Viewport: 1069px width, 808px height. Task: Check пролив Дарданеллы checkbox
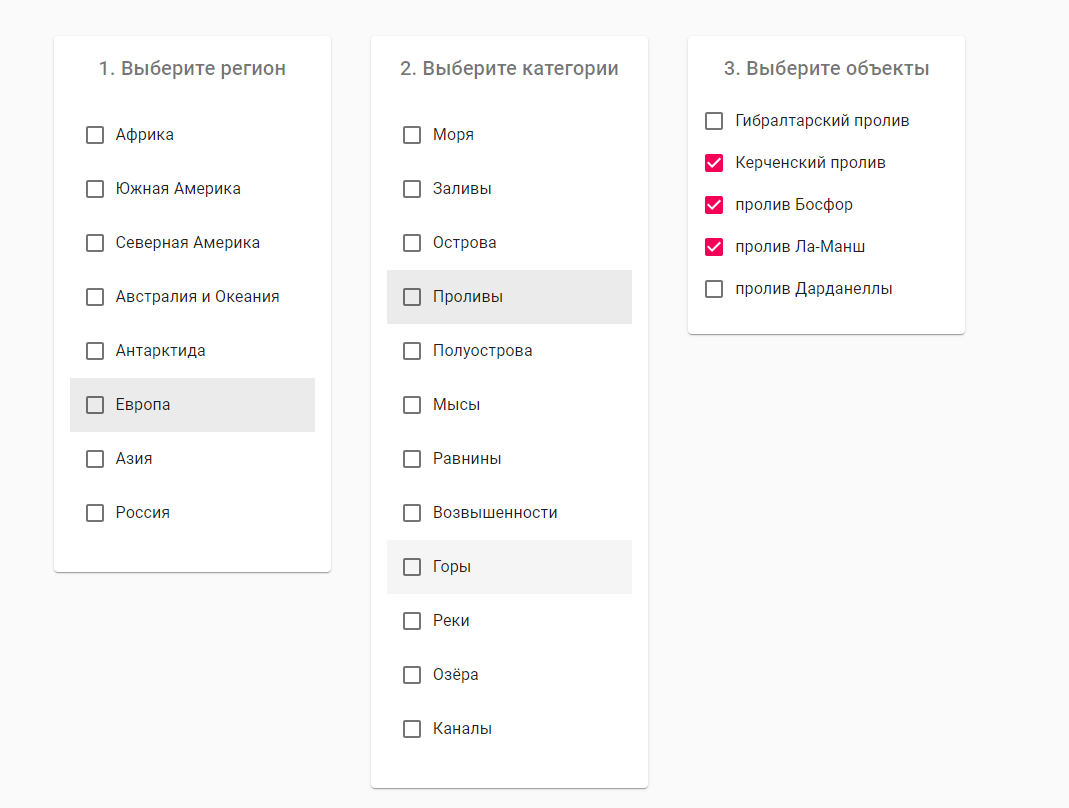pos(714,289)
